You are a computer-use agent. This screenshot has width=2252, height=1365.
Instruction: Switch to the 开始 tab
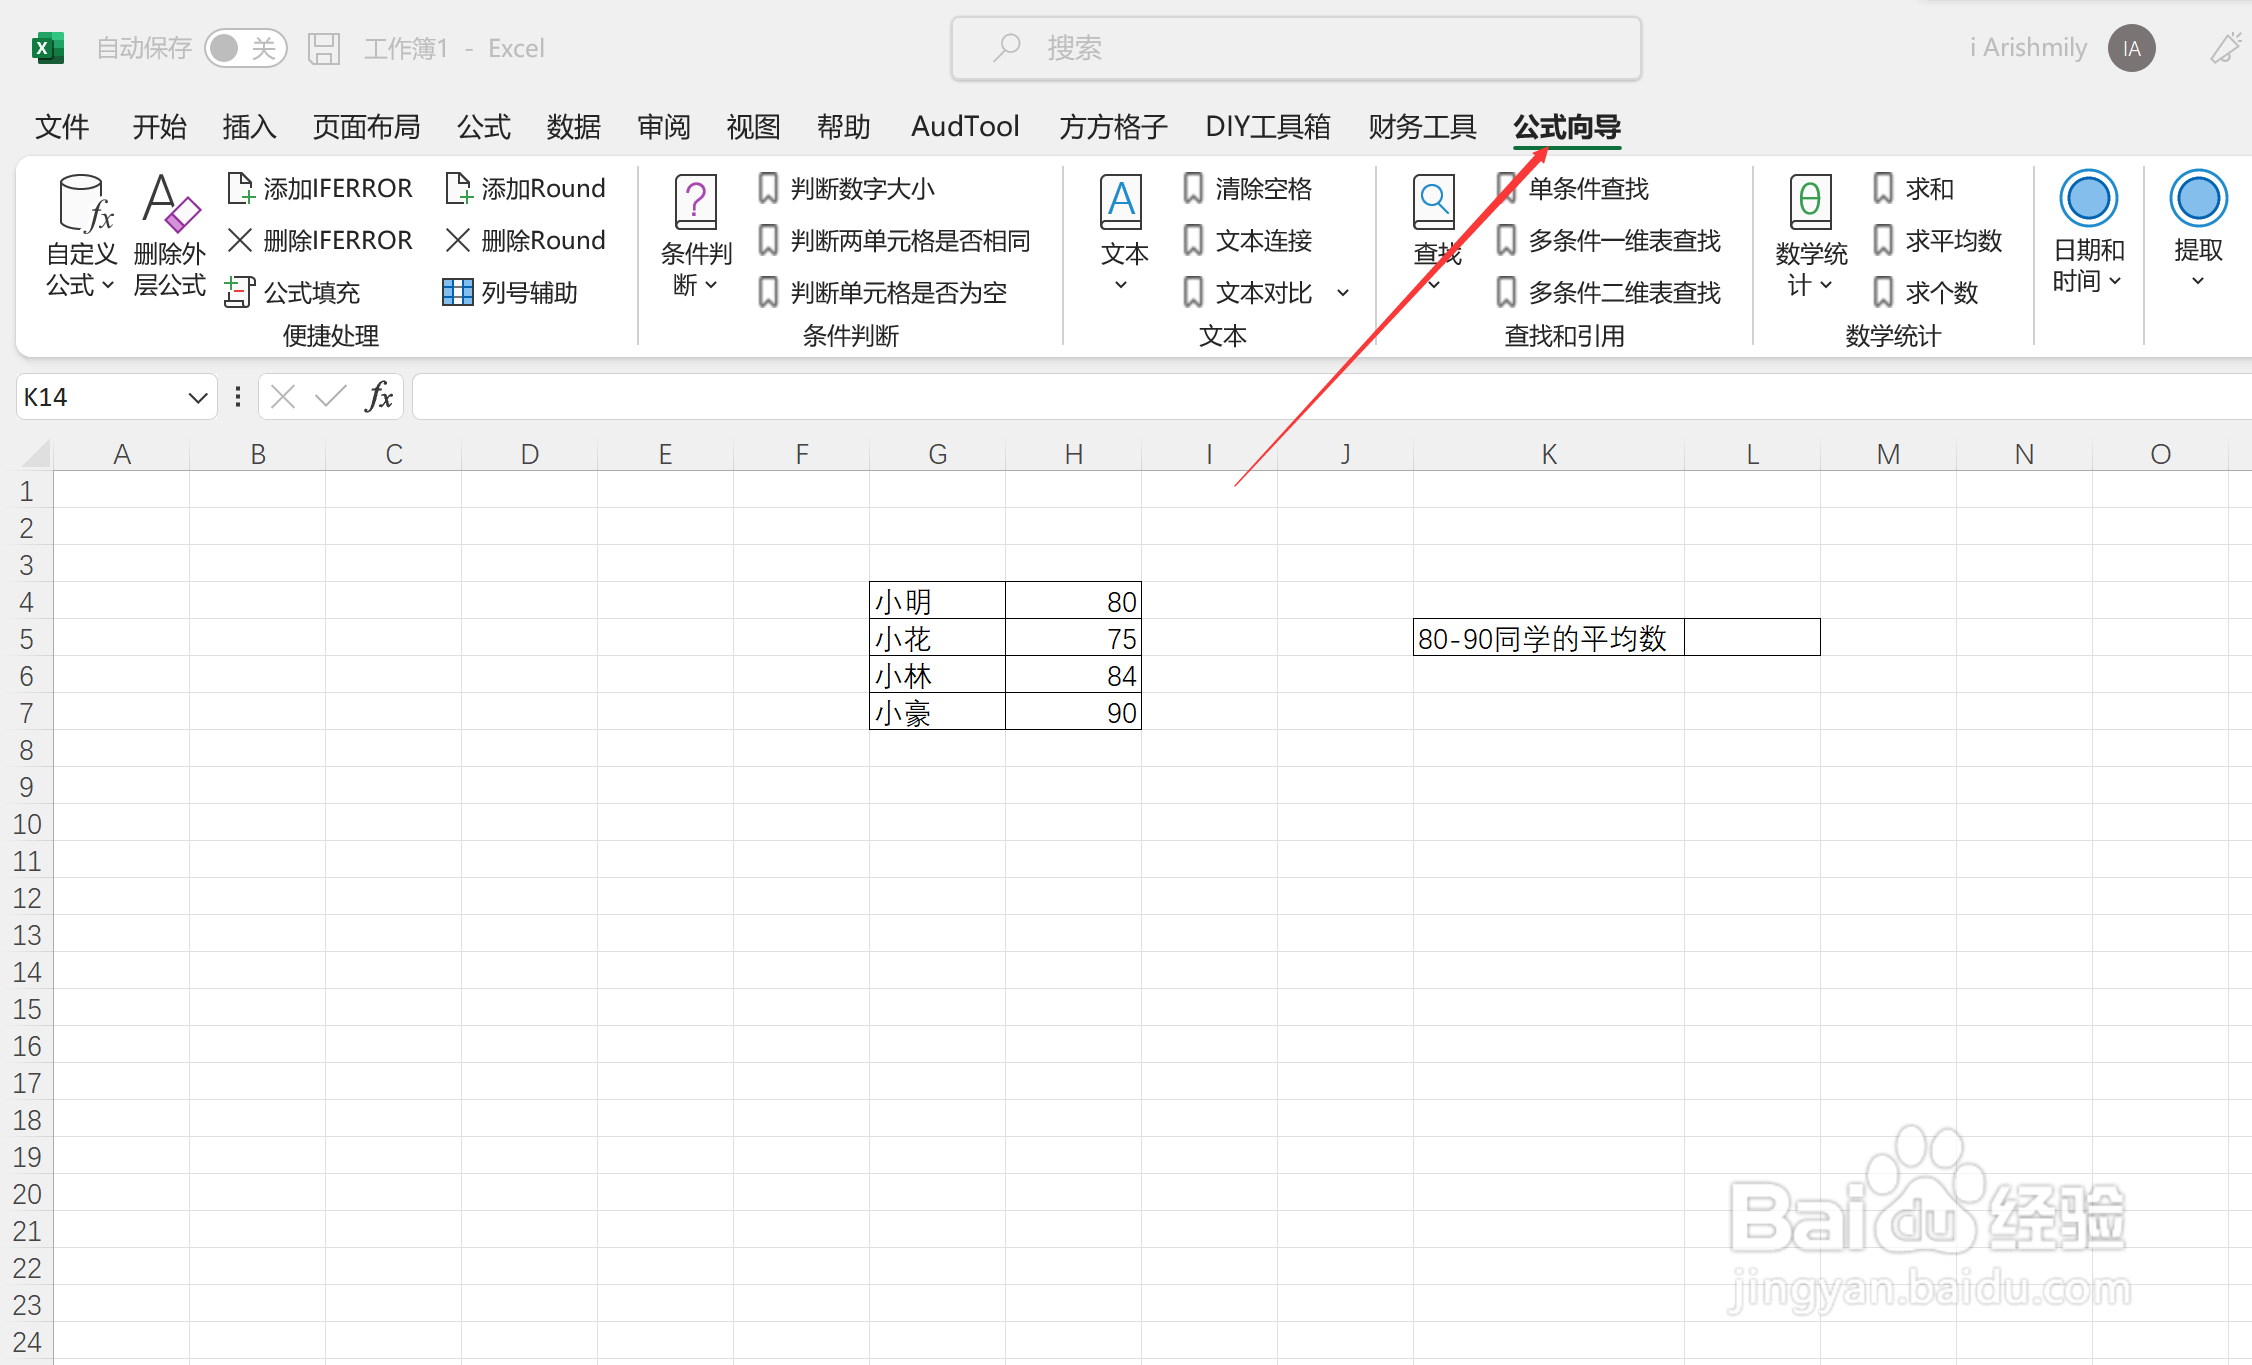[x=159, y=127]
